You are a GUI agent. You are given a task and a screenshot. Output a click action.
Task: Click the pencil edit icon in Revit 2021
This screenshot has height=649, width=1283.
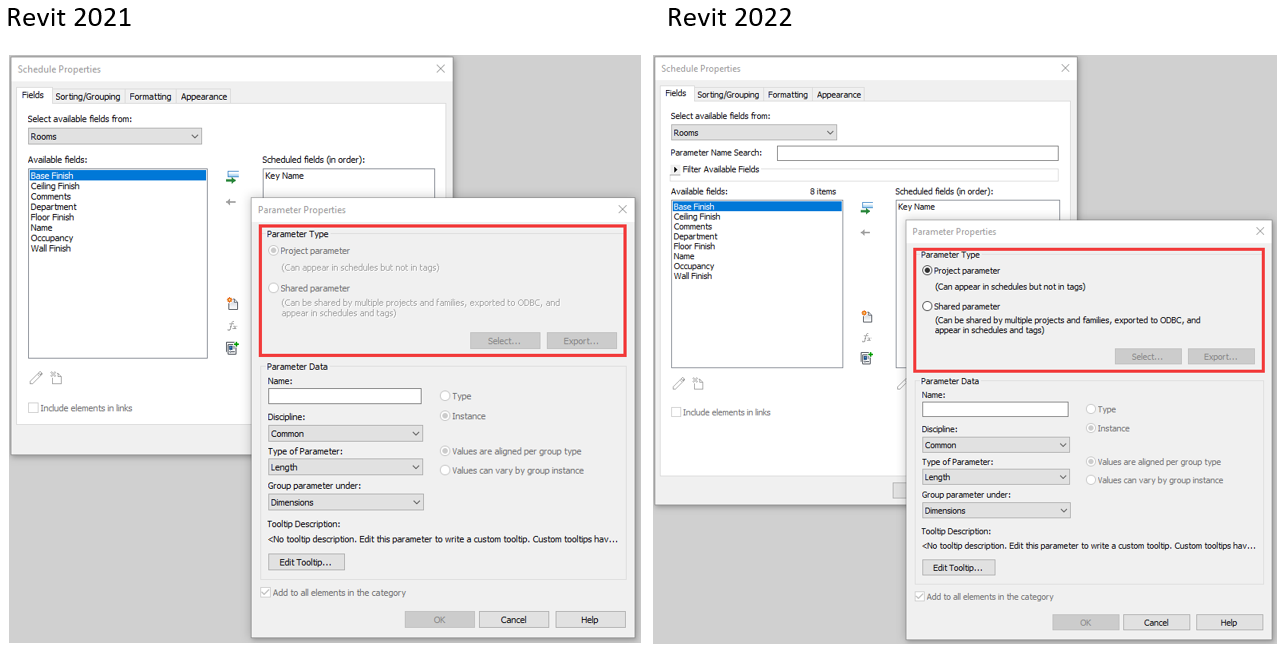(x=36, y=378)
